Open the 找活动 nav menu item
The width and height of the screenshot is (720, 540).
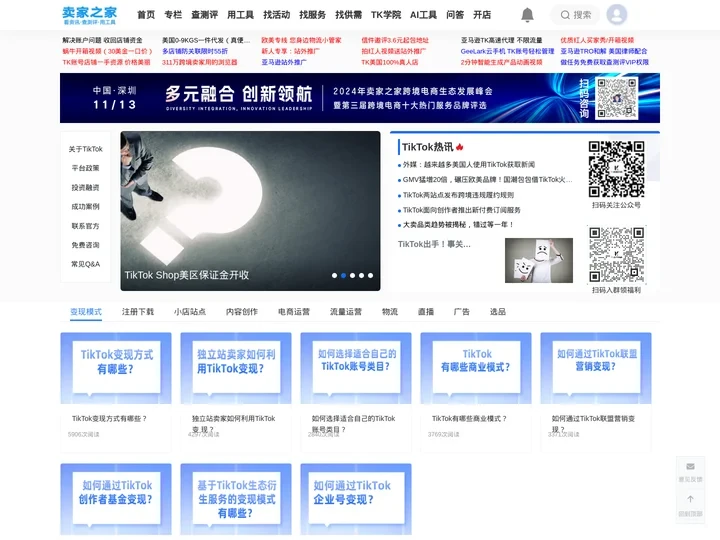(276, 15)
